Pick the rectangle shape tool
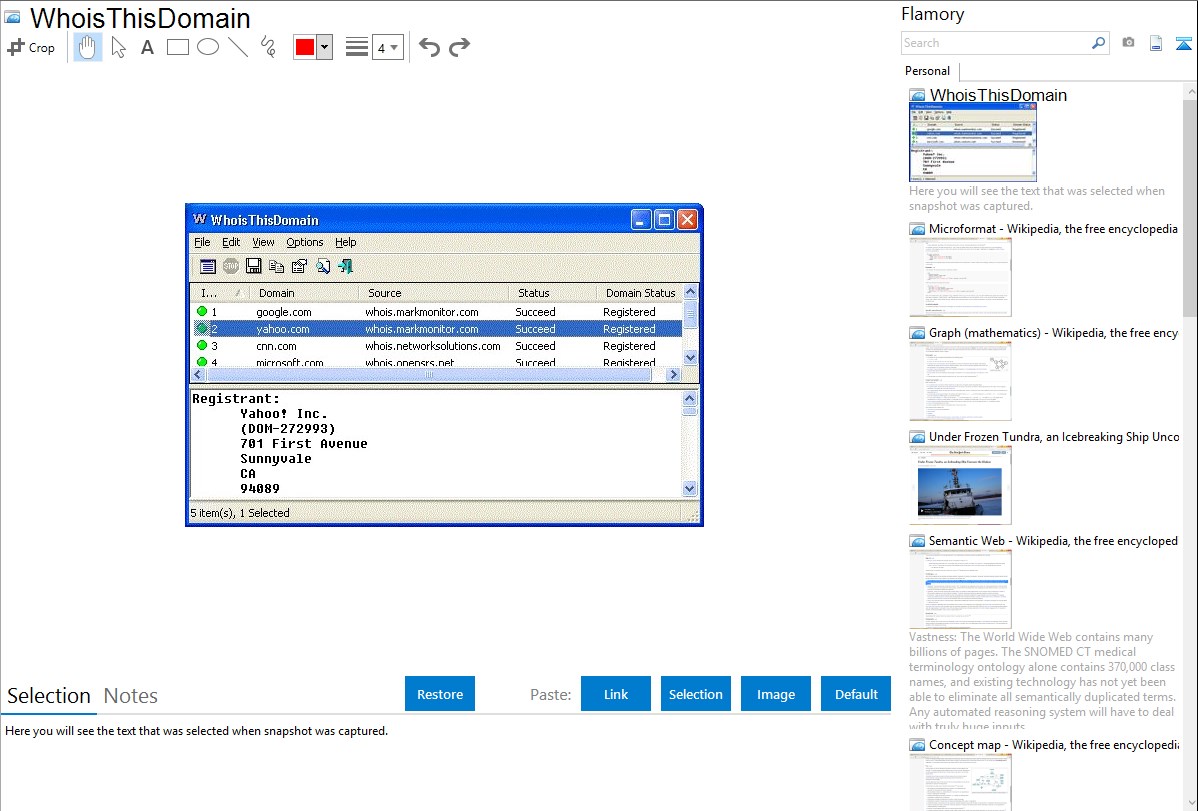This screenshot has width=1198, height=811. [x=178, y=47]
